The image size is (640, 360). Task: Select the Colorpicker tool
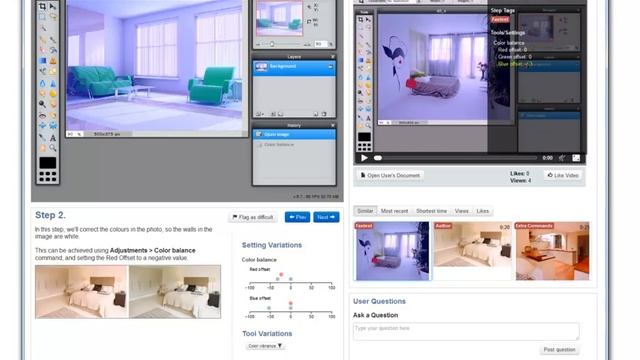(x=42, y=137)
